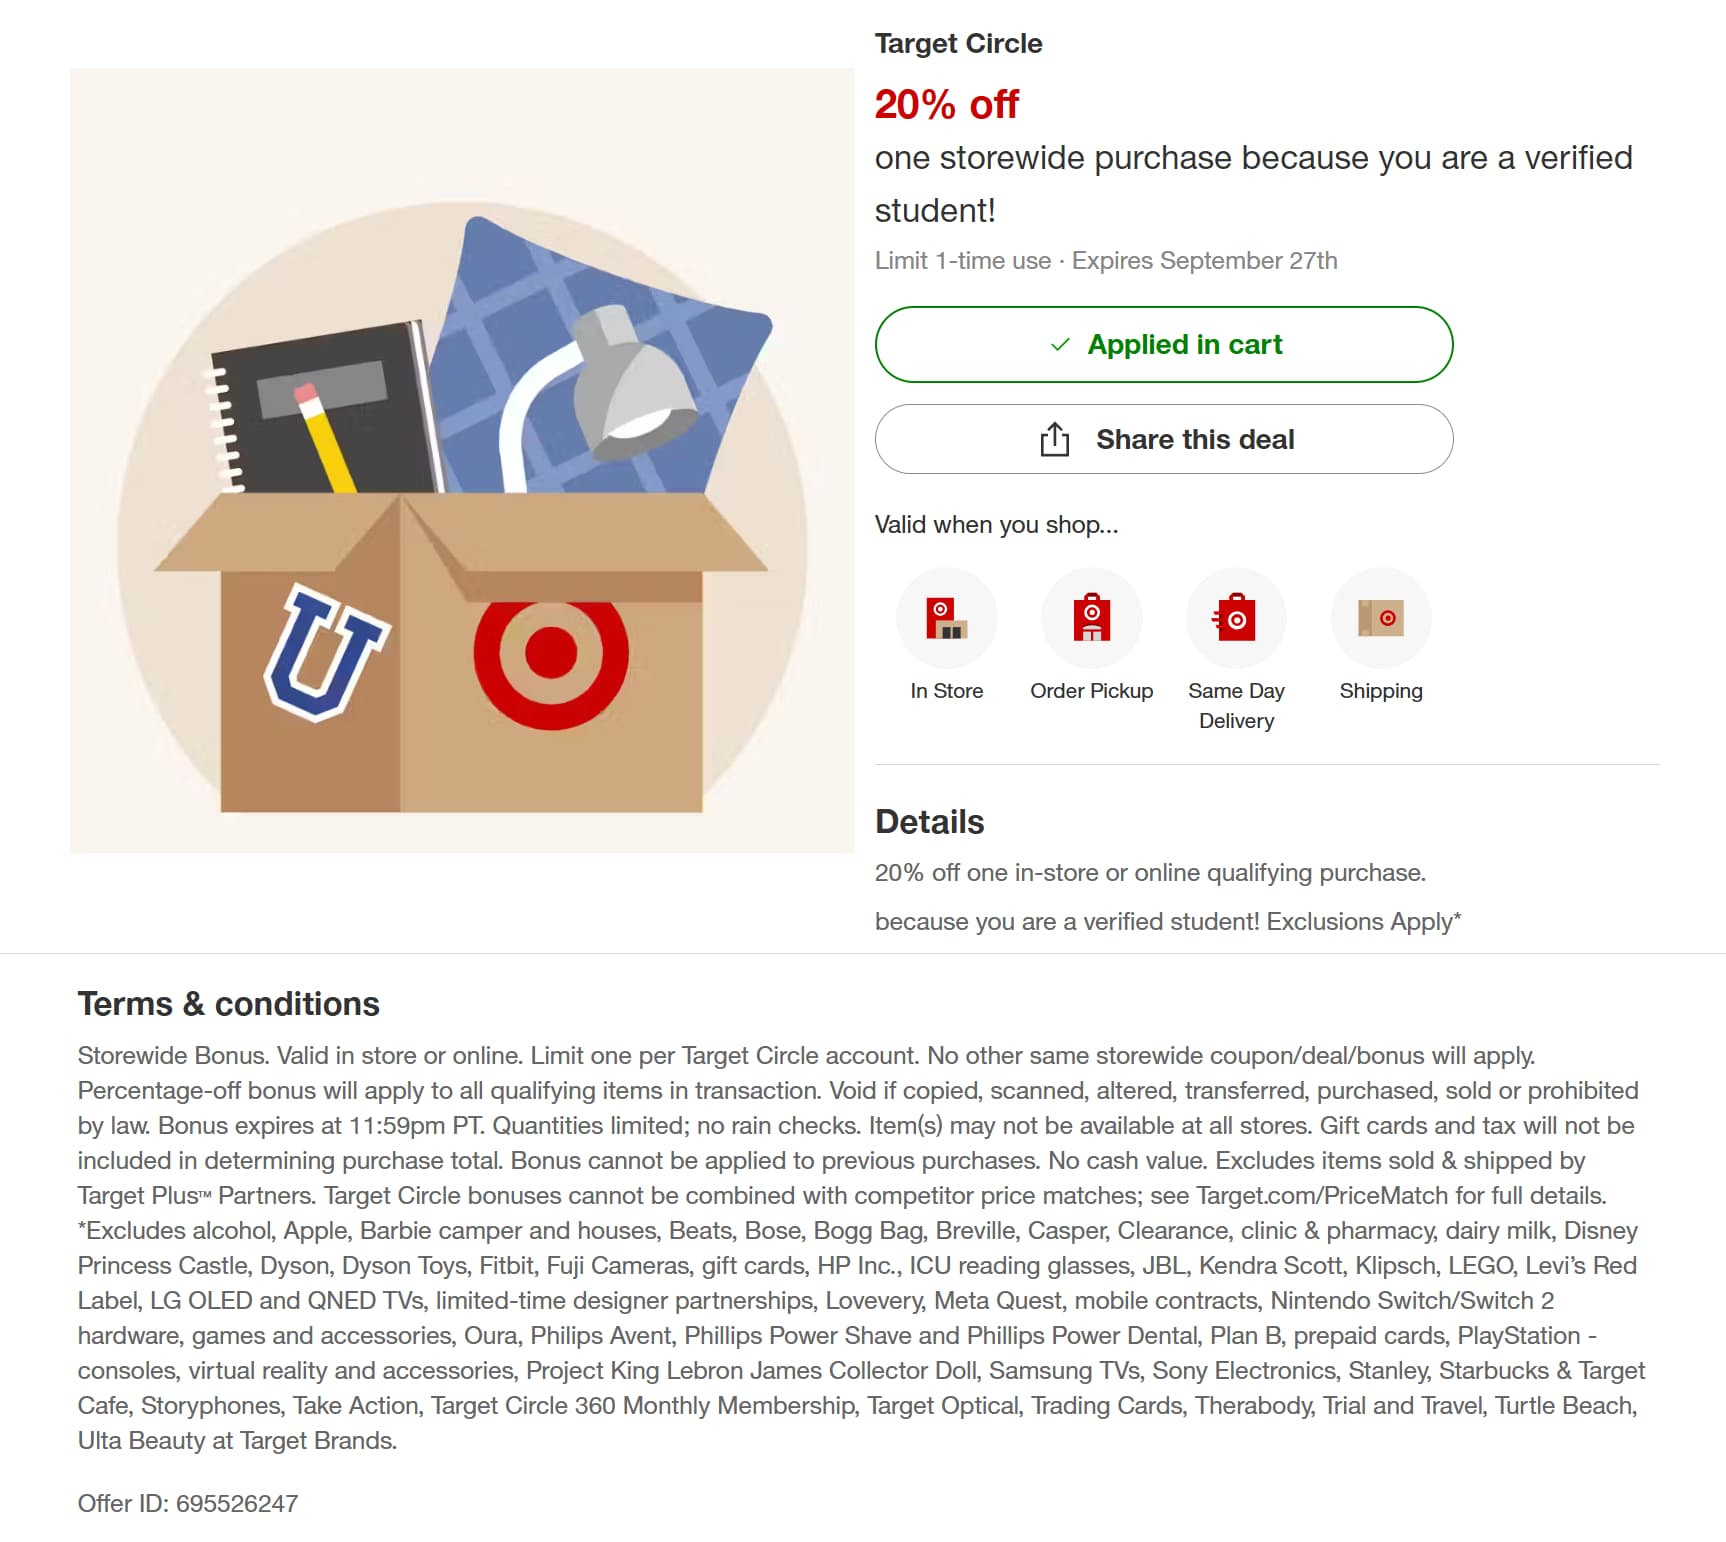Click the Order Pickup bag icon
This screenshot has height=1542, width=1726.
coord(1091,618)
